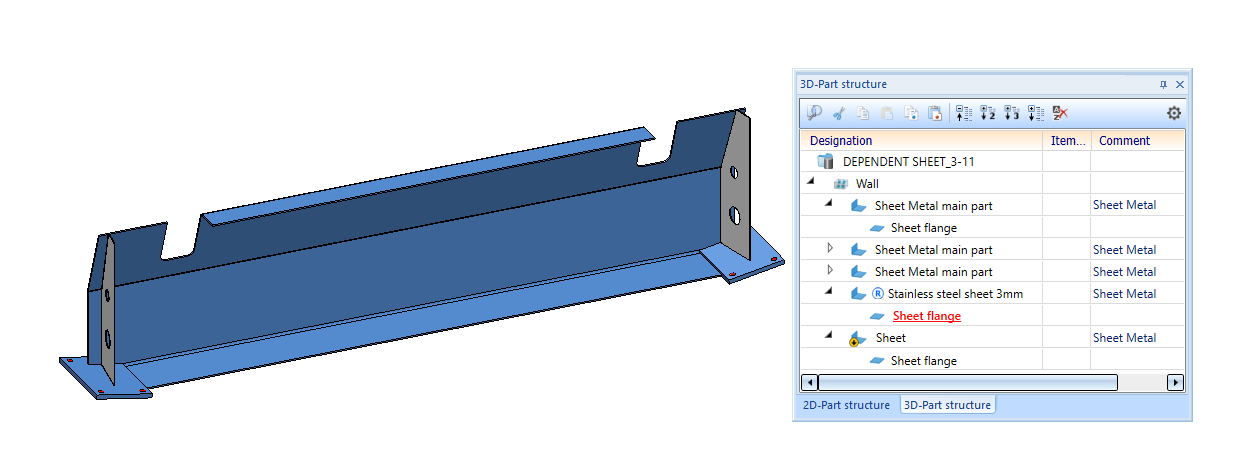Click the Paste with green plus icon

pyautogui.click(x=911, y=113)
